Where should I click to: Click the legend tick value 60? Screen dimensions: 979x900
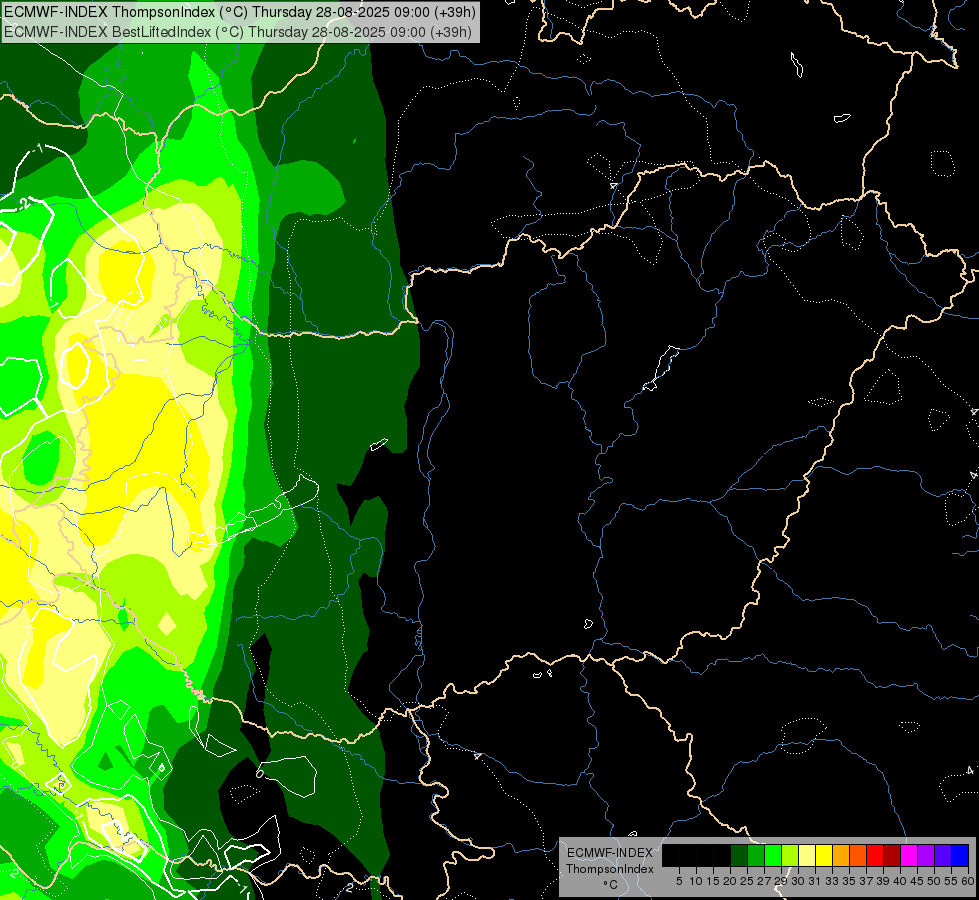pos(968,881)
